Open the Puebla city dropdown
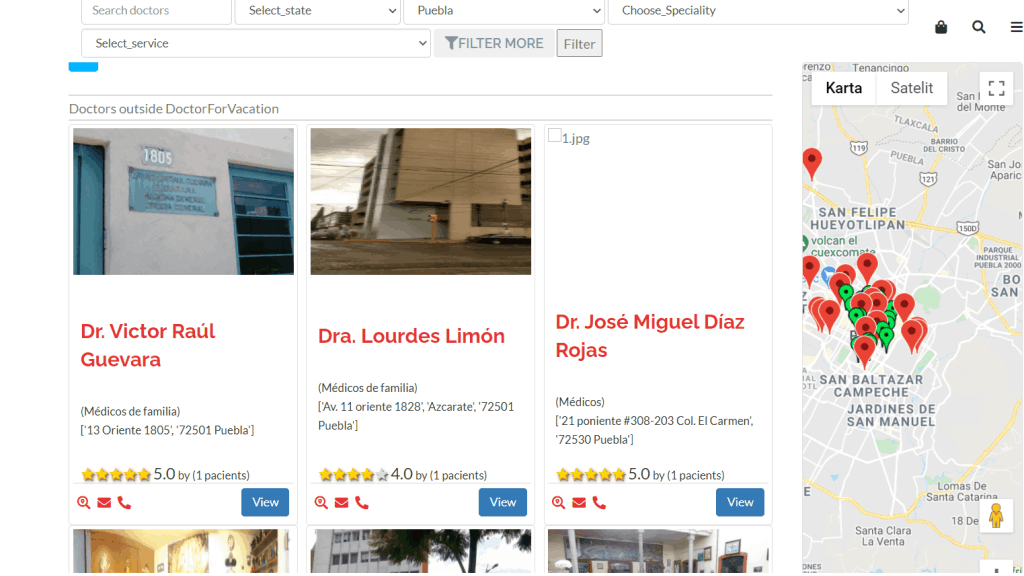Screen dimensions: 1024x576 pos(503,11)
